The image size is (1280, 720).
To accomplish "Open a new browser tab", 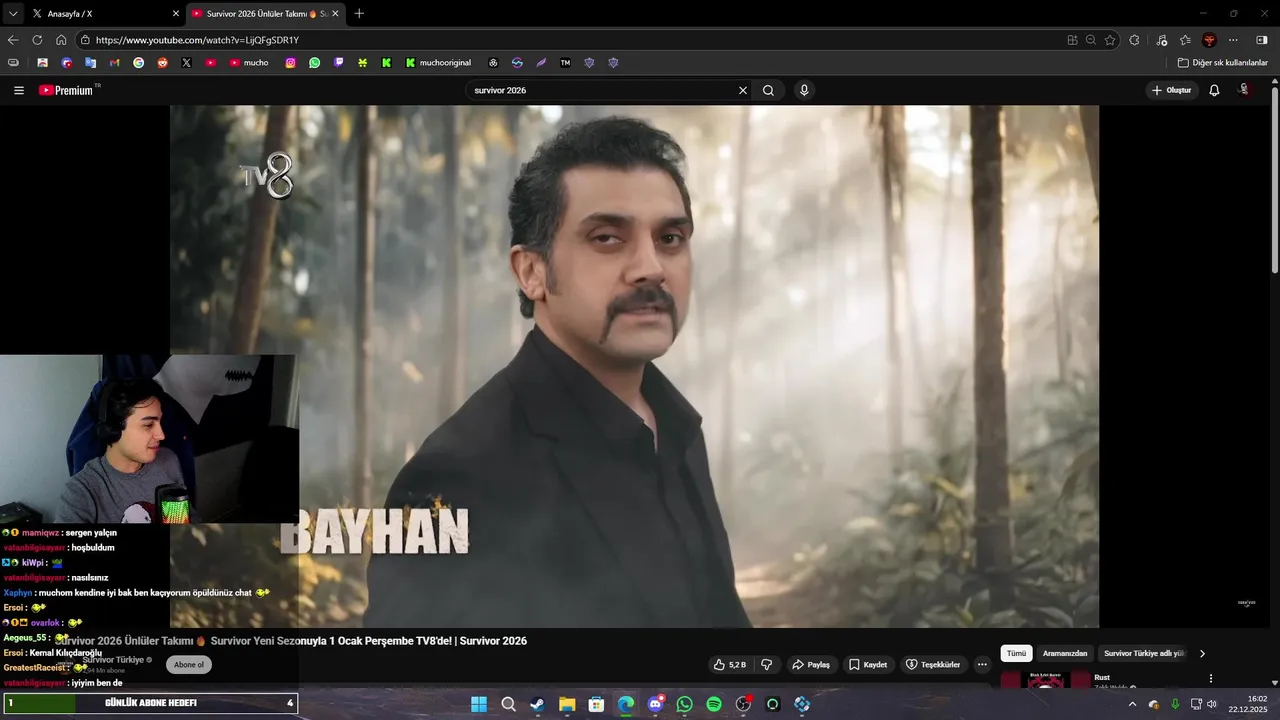I will coord(359,14).
